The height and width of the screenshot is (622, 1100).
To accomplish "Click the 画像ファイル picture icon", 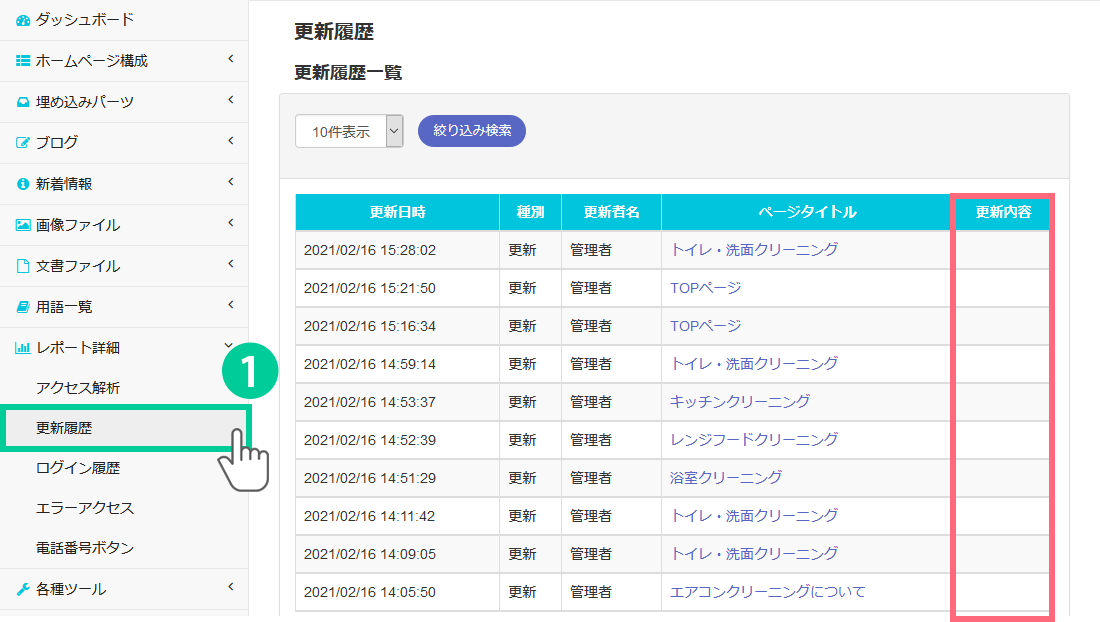I will point(23,225).
